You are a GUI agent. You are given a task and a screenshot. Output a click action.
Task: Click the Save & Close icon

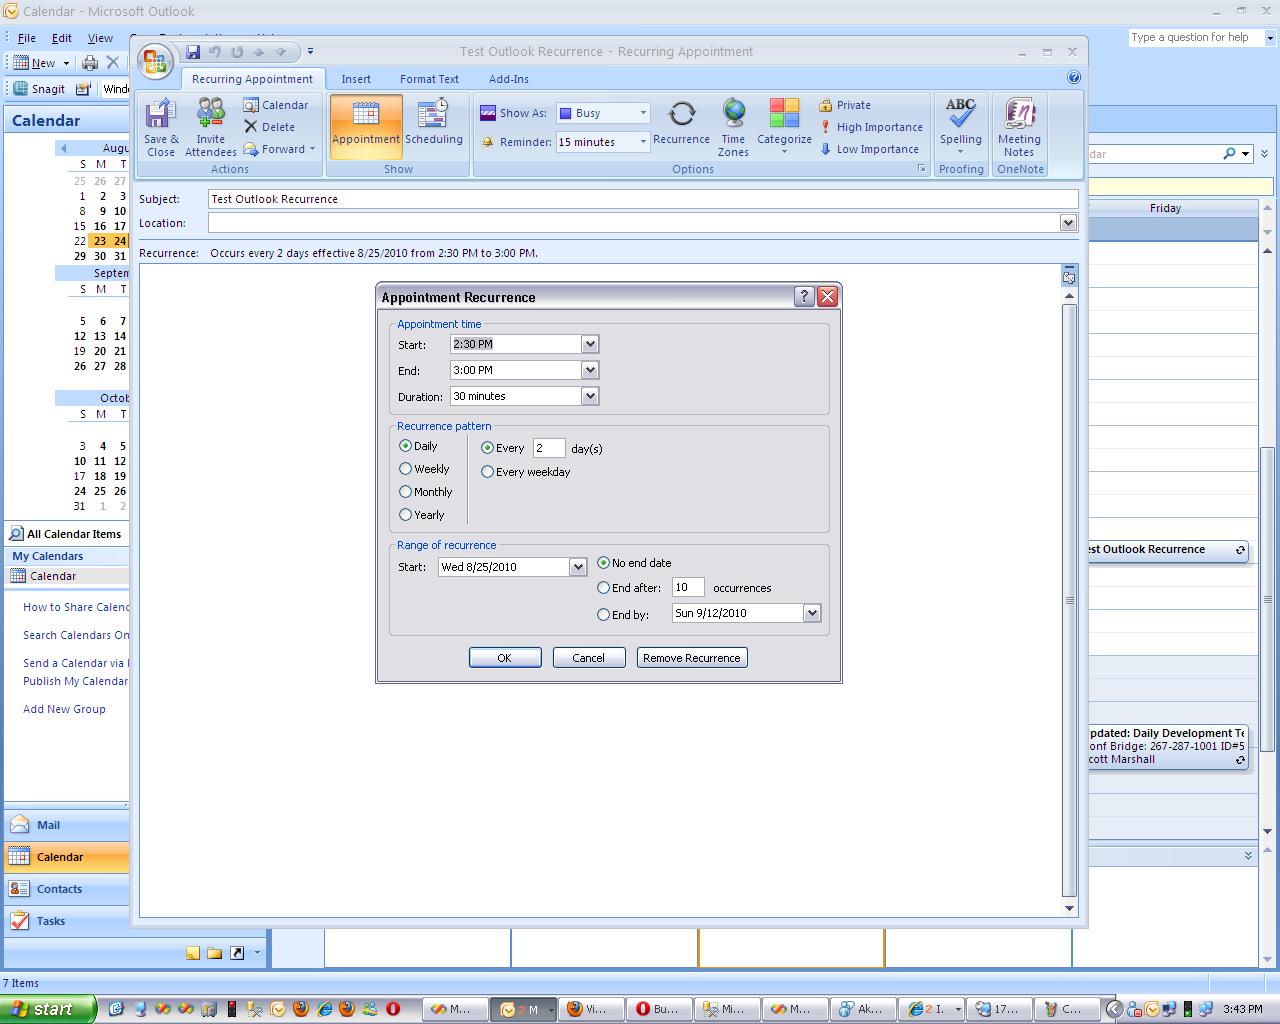tap(160, 127)
